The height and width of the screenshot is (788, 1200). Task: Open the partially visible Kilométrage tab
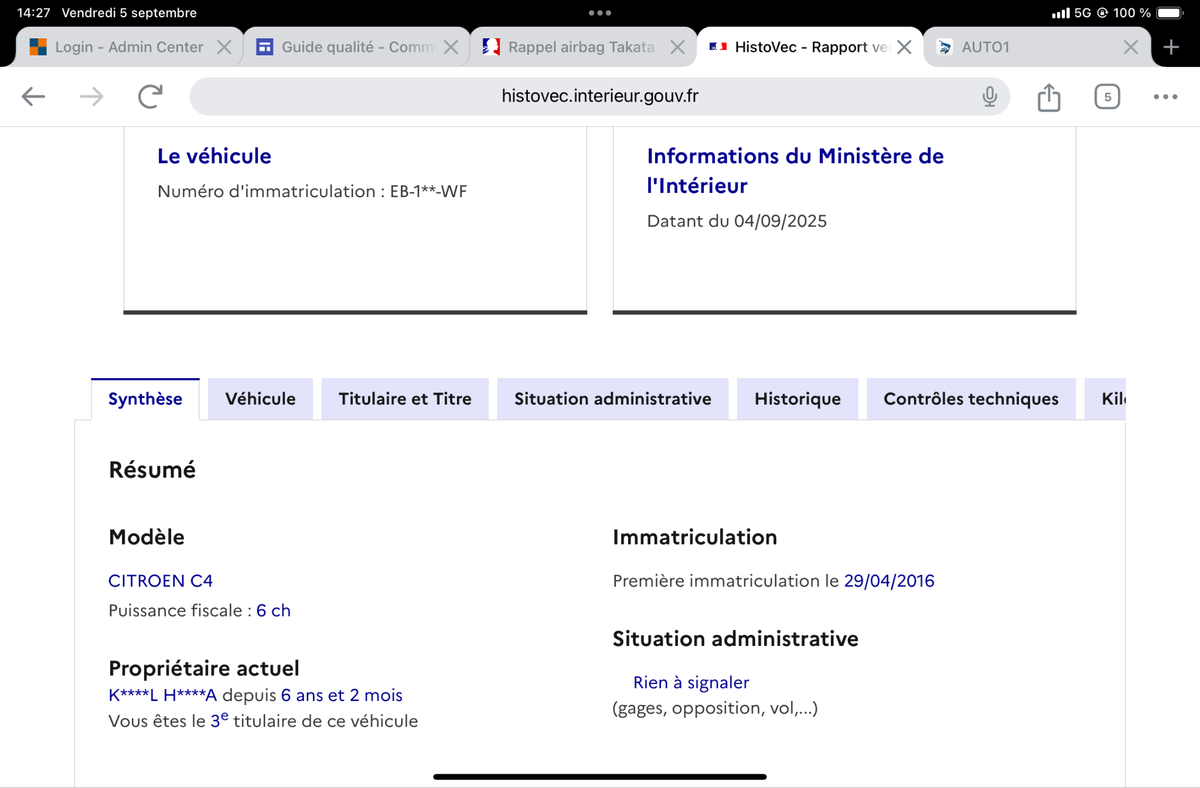tap(1106, 399)
